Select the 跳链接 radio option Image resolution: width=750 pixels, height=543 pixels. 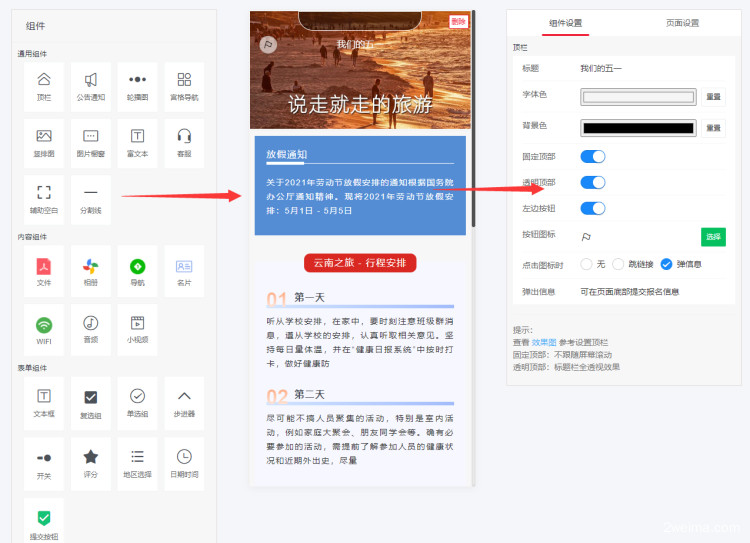point(620,265)
